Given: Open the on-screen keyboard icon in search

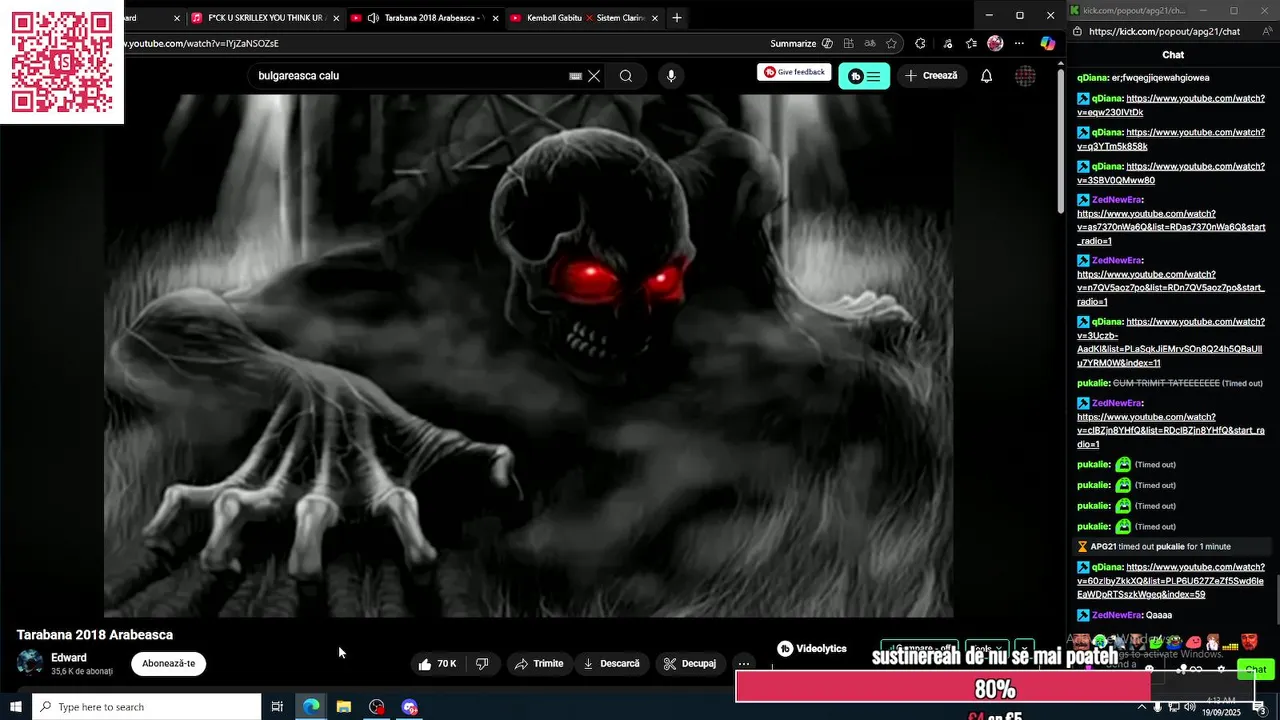Looking at the screenshot, I should 576,76.
